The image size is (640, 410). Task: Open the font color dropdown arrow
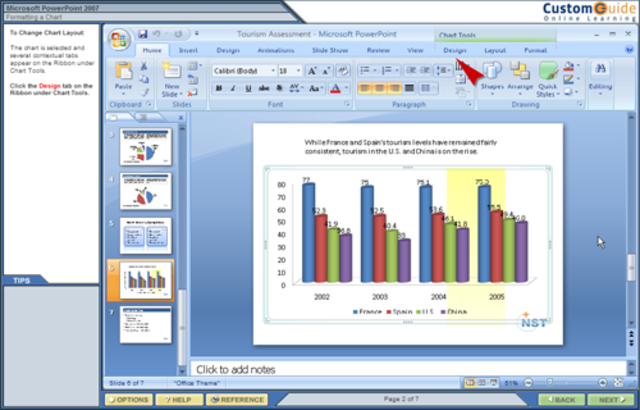(x=346, y=88)
